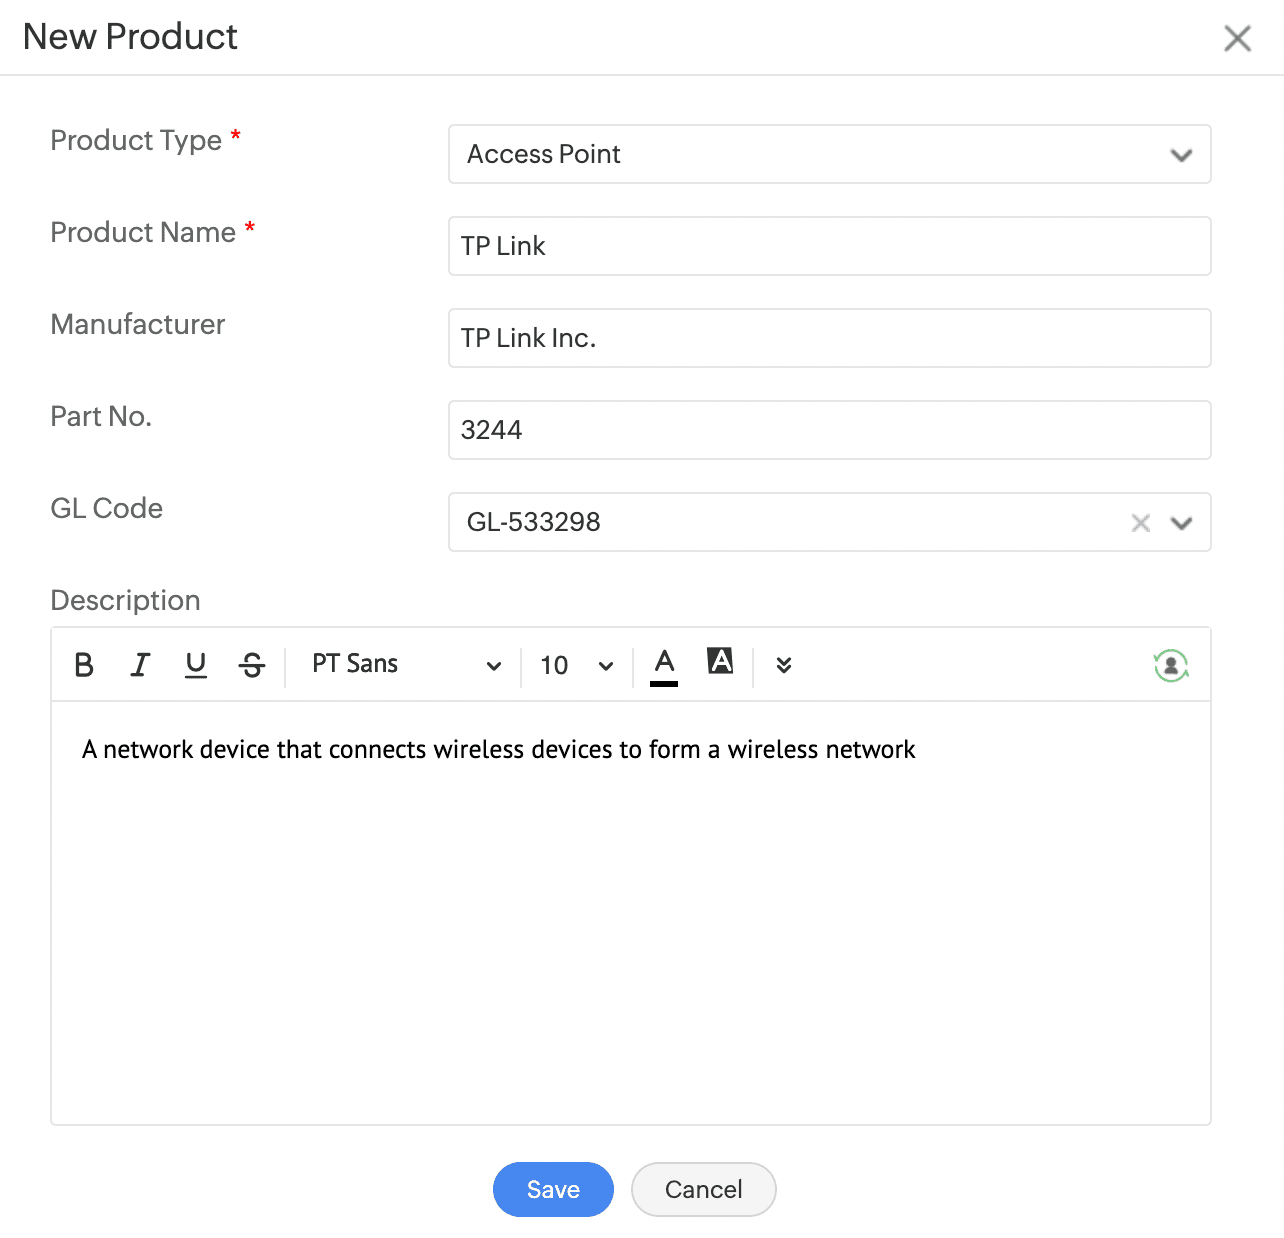Click into the Product Name field

tap(829, 246)
